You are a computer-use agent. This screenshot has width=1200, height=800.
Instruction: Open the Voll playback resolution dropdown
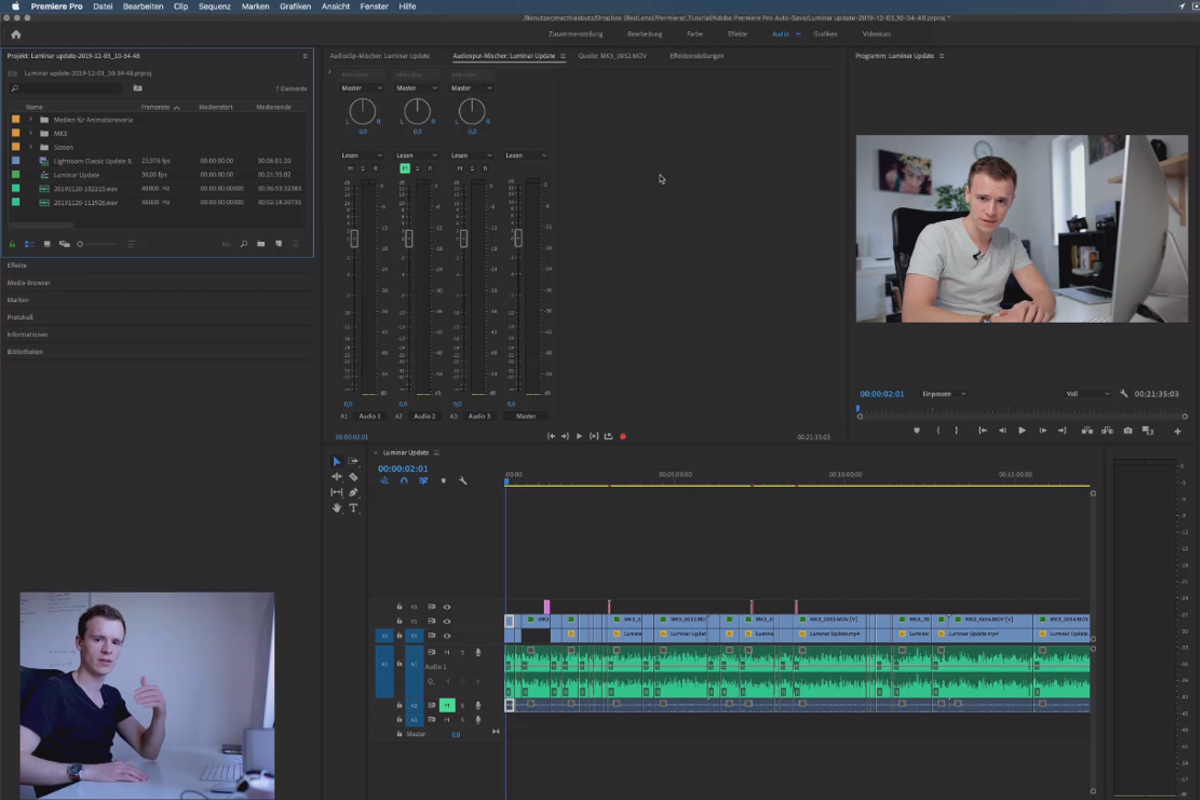click(1087, 394)
